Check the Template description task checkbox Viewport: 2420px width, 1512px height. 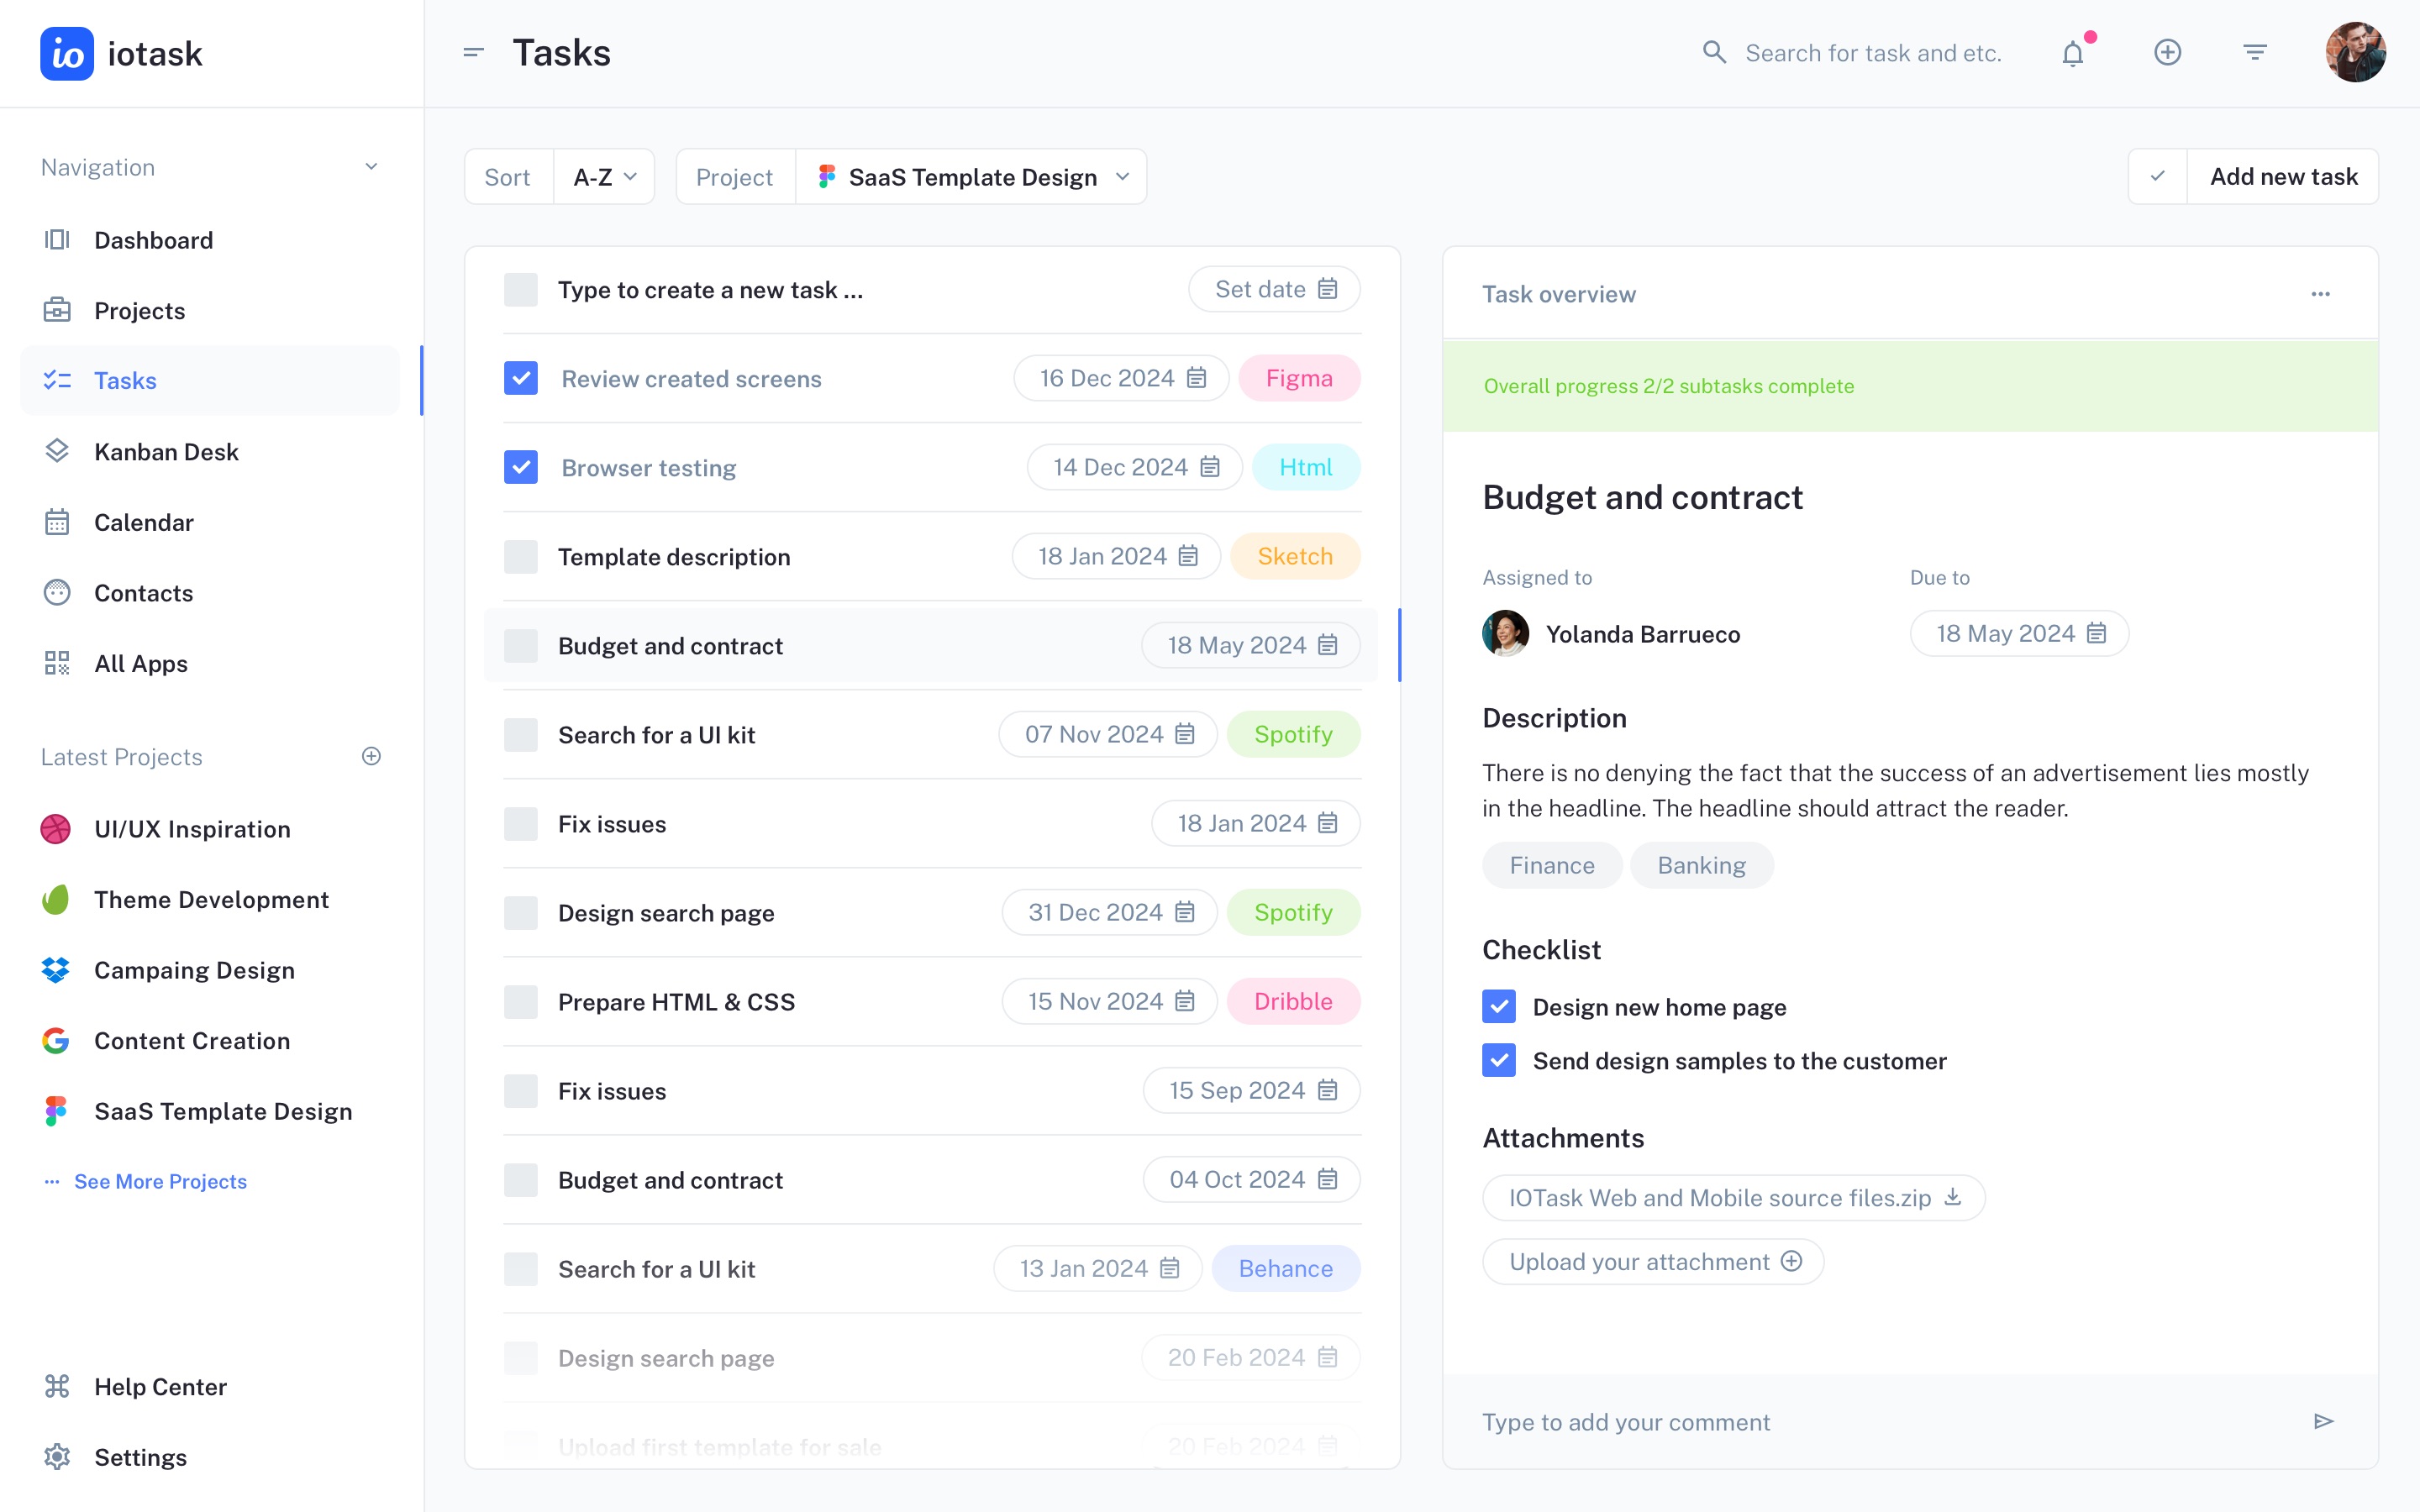[521, 556]
